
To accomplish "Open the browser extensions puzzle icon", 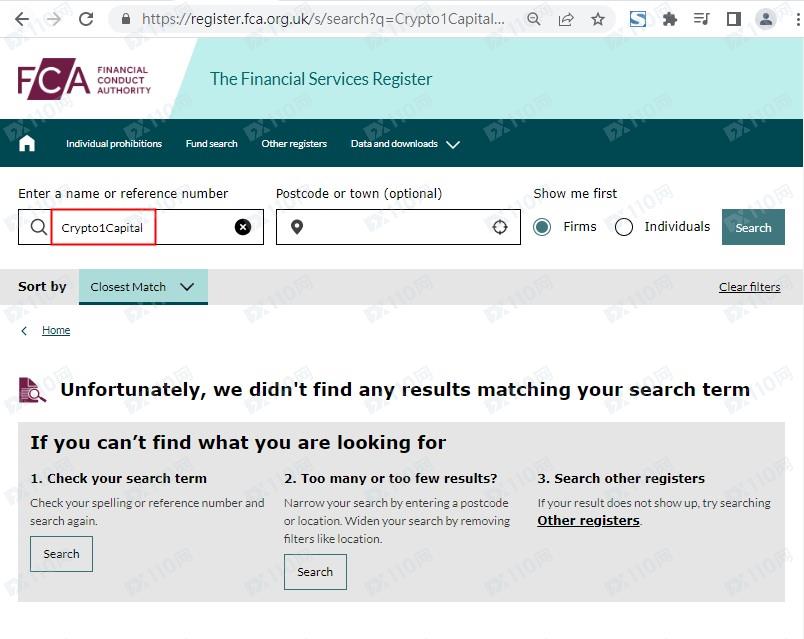I will pos(670,19).
